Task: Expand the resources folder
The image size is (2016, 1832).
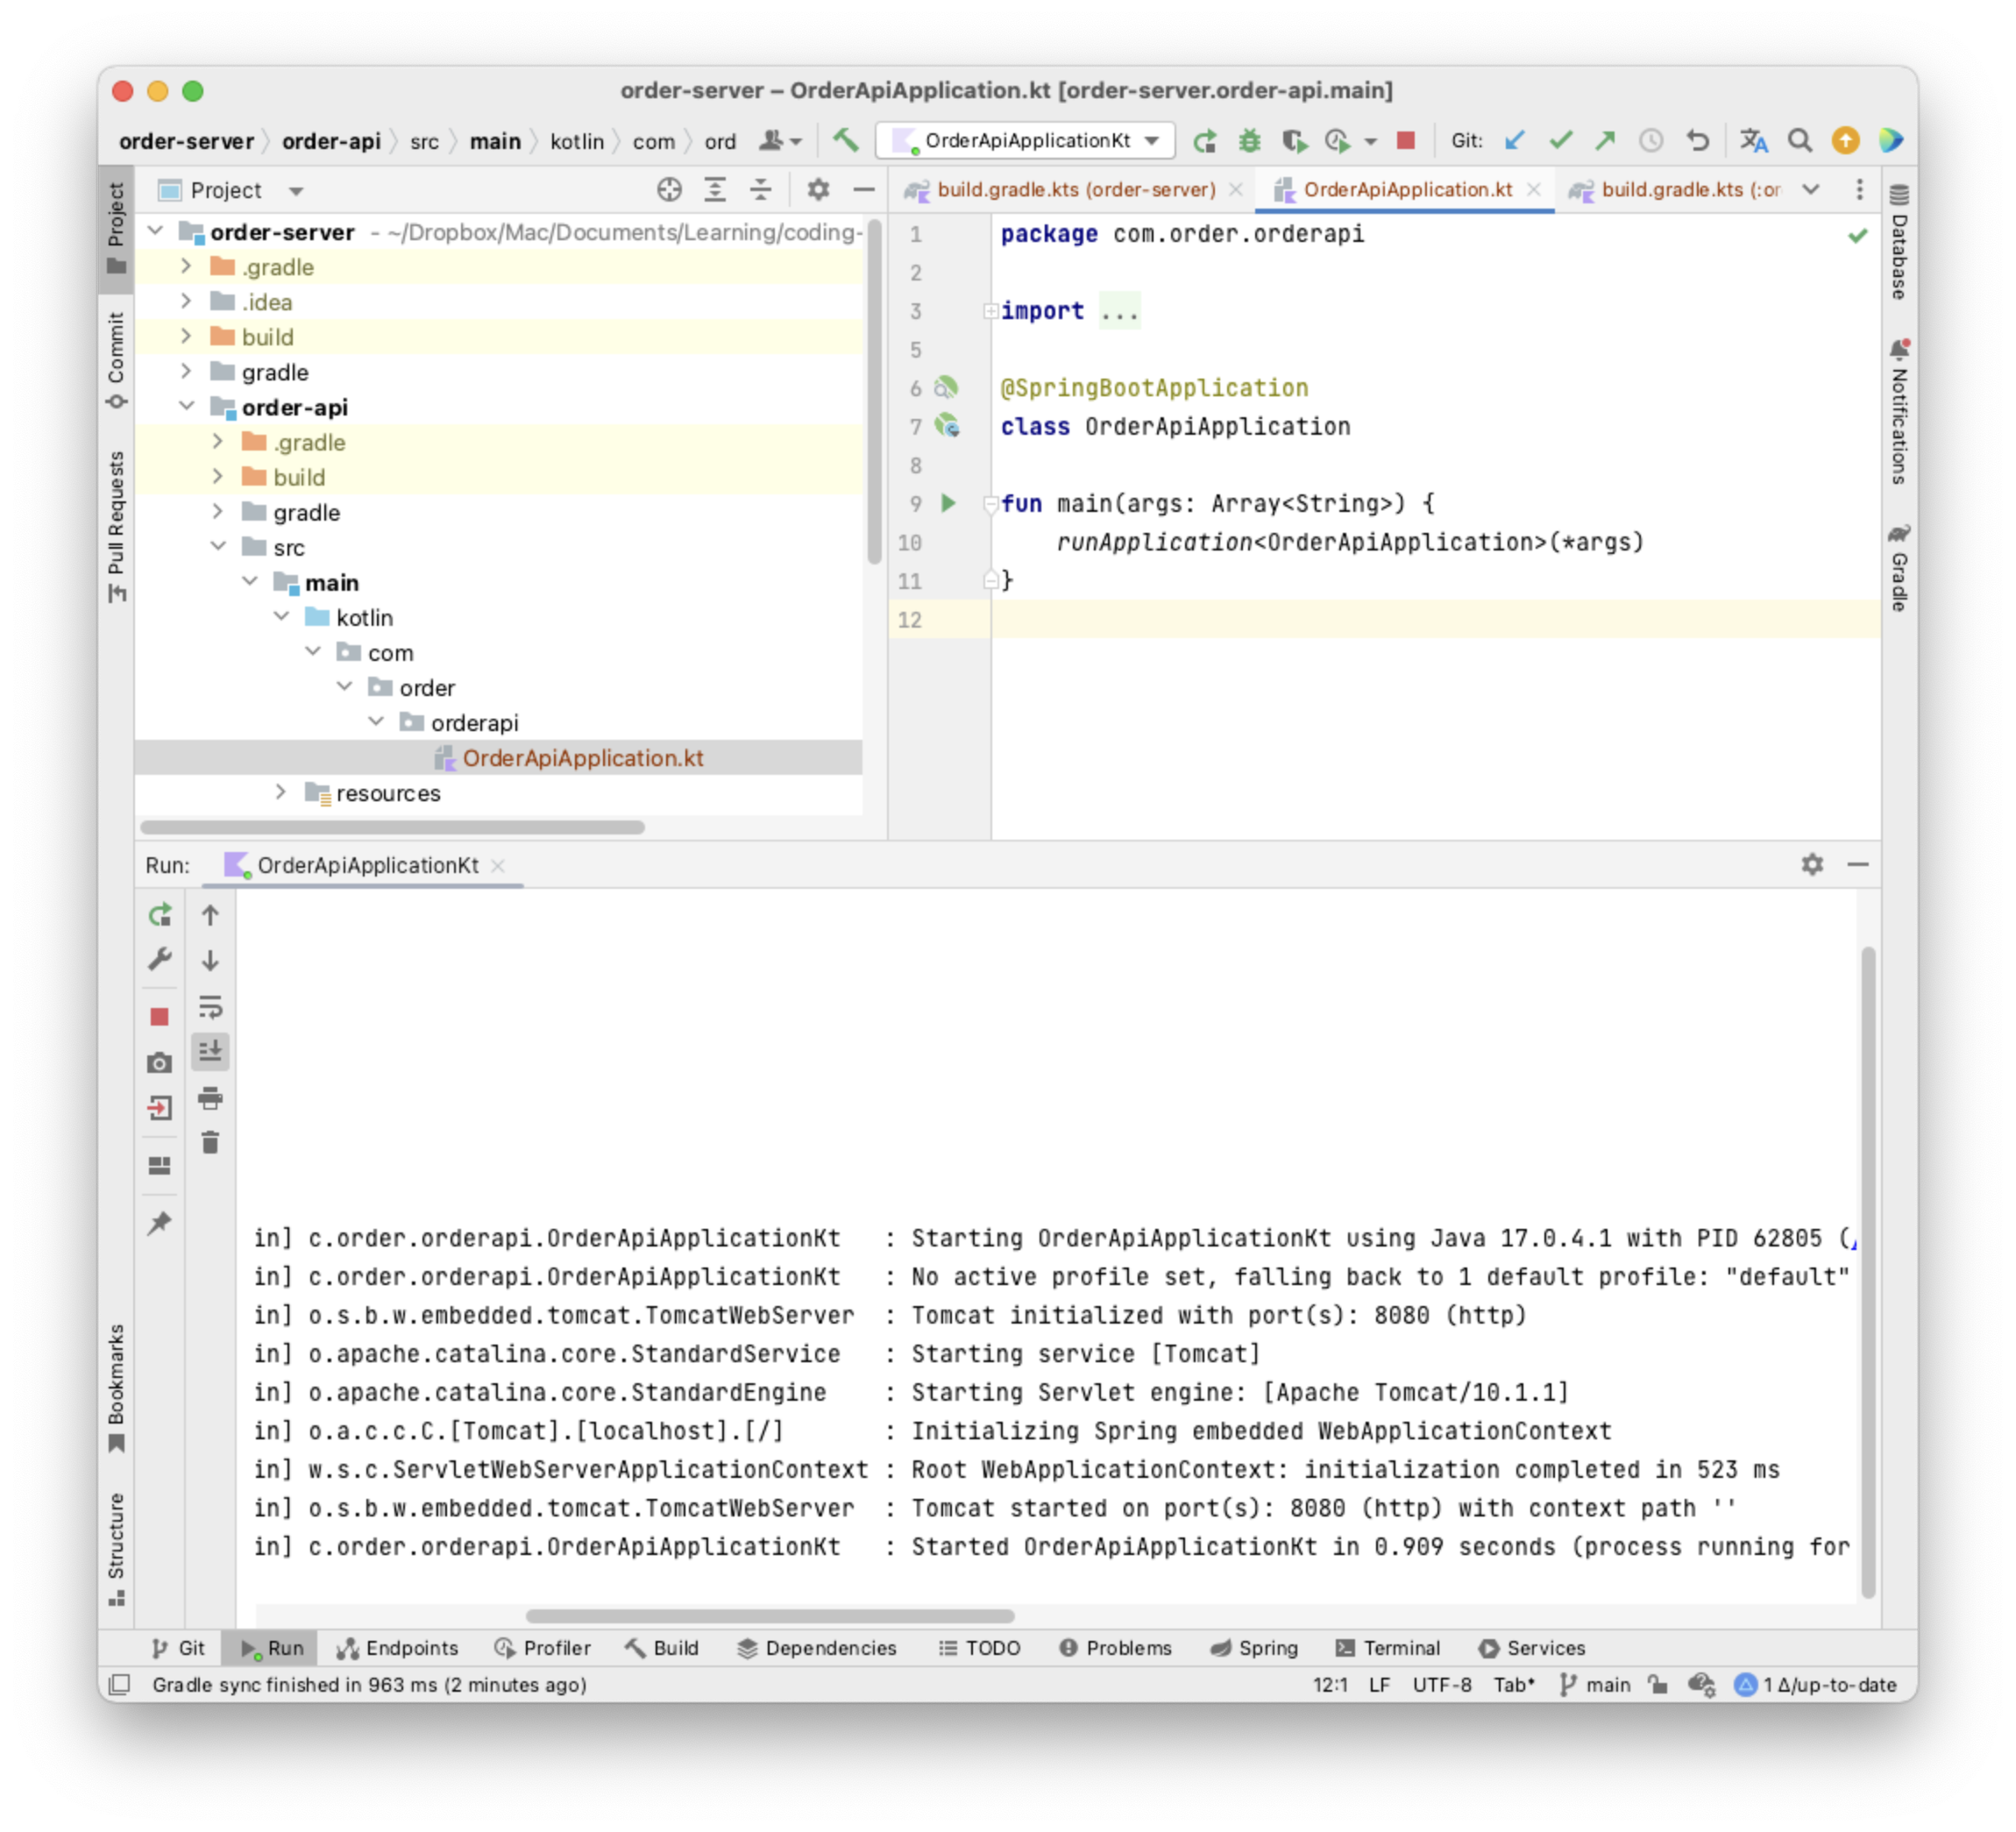Action: [x=281, y=793]
